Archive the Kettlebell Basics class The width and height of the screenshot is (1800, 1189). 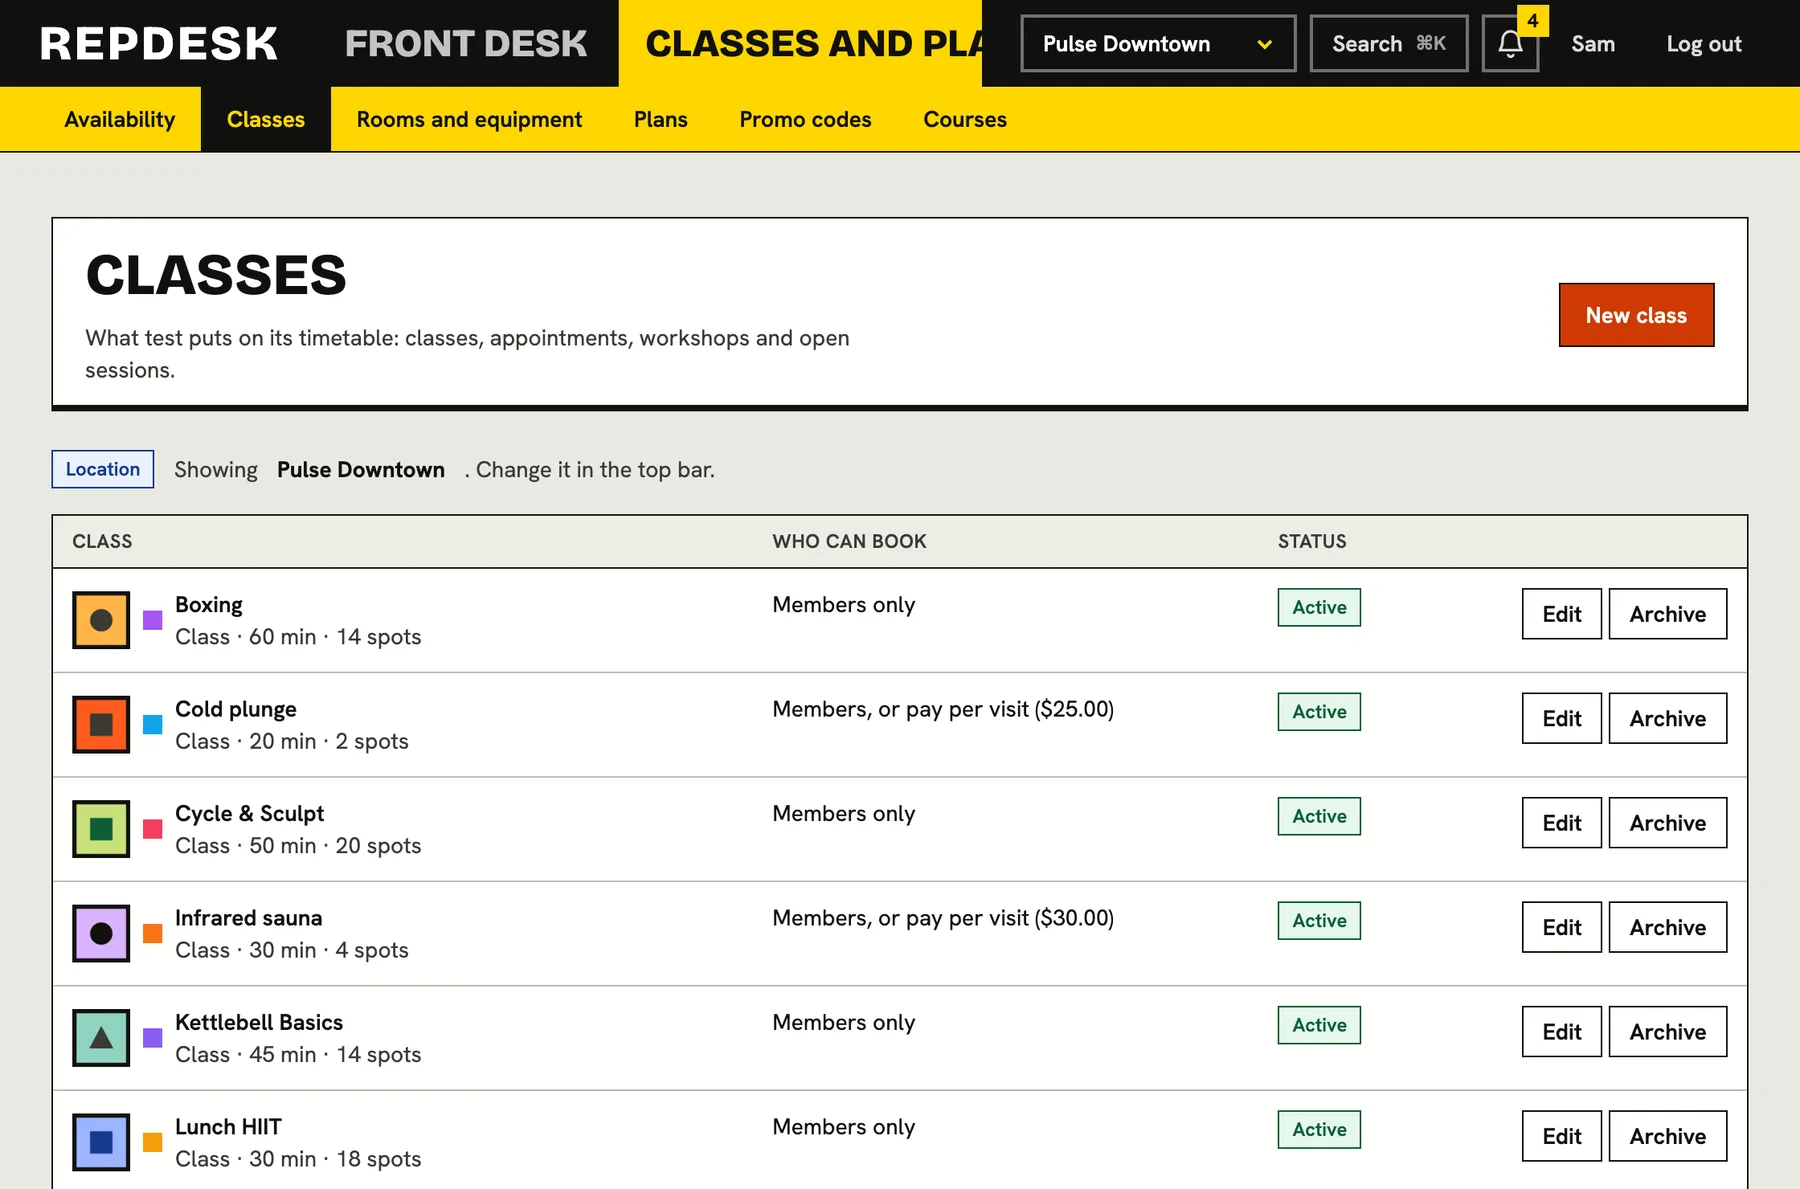pyautogui.click(x=1668, y=1032)
